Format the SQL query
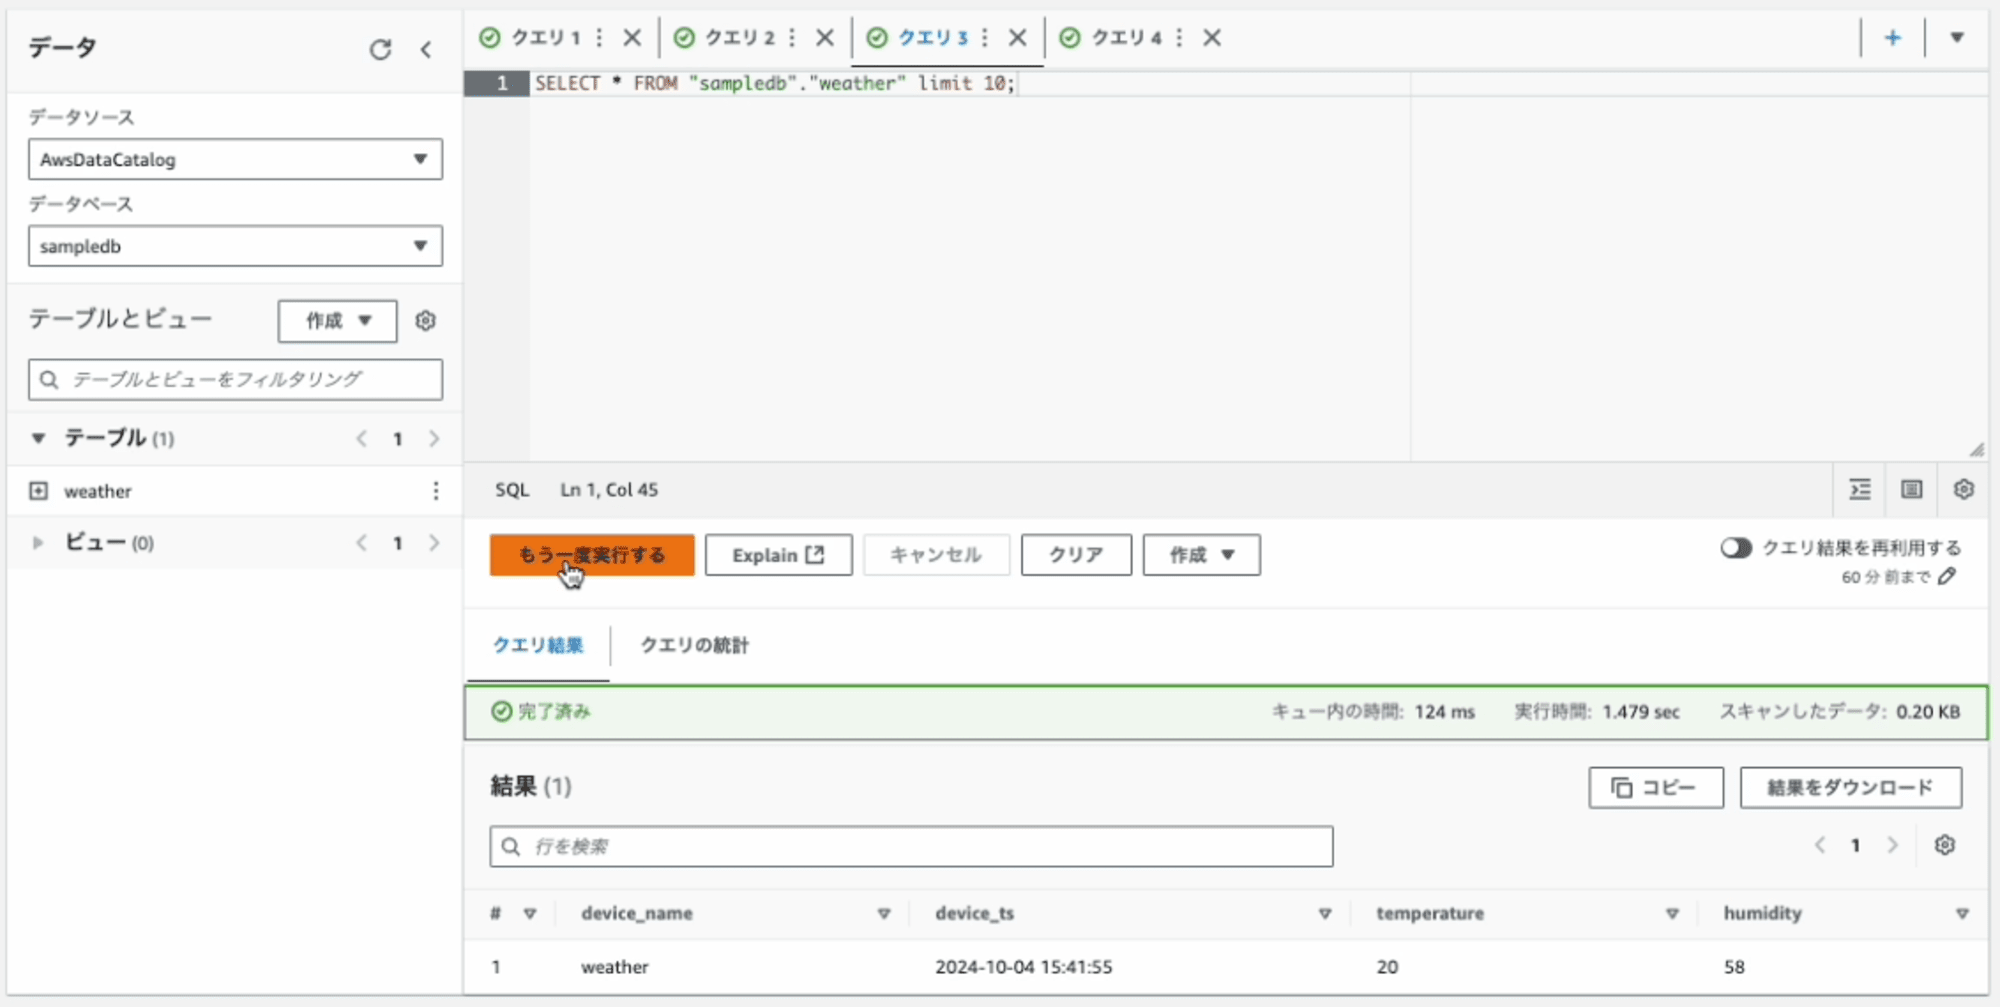The width and height of the screenshot is (2000, 1007). (1860, 490)
